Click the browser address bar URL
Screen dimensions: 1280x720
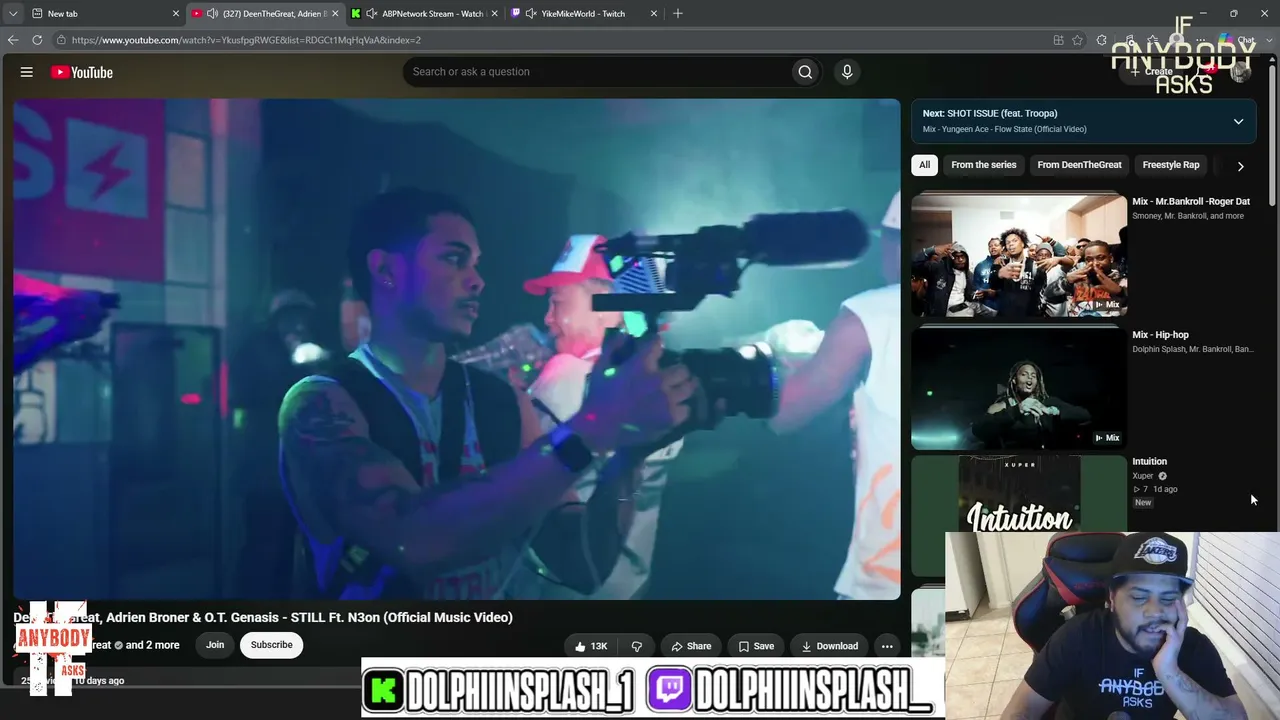tap(246, 40)
